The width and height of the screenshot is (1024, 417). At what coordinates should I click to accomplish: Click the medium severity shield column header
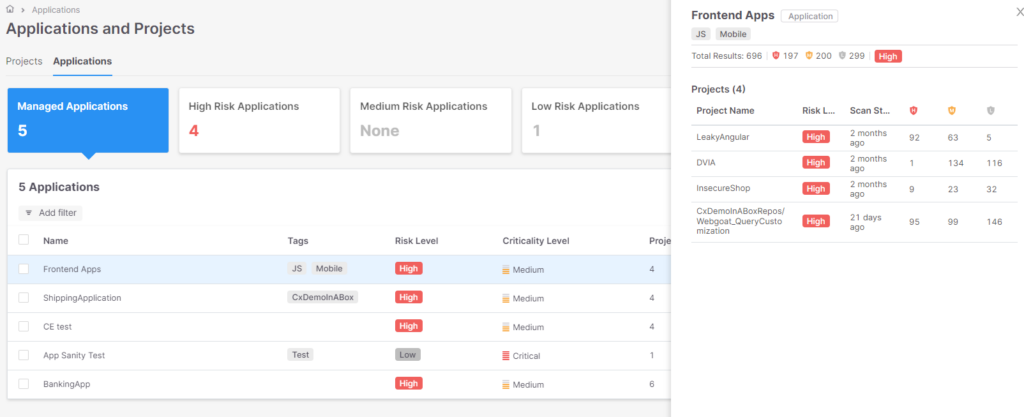tap(952, 111)
